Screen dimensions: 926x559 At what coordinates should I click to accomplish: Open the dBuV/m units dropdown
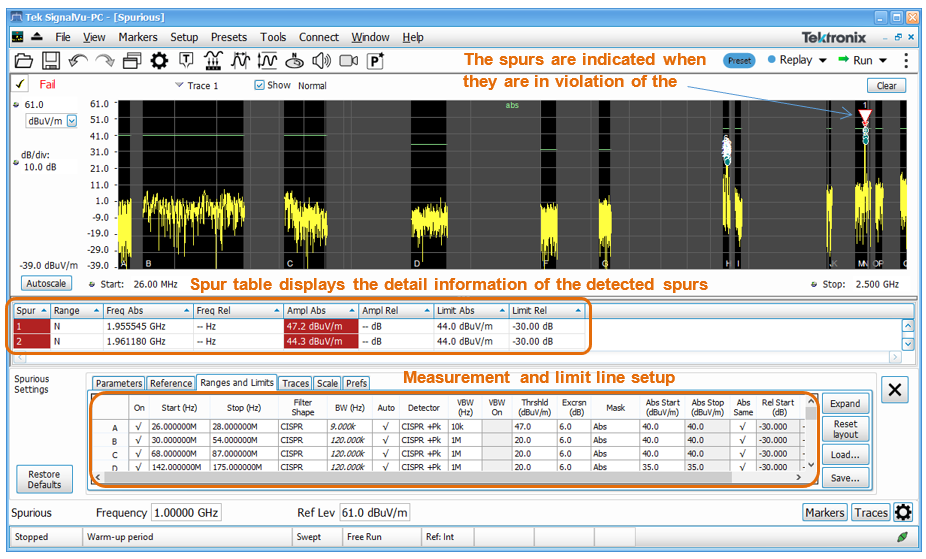click(70, 121)
